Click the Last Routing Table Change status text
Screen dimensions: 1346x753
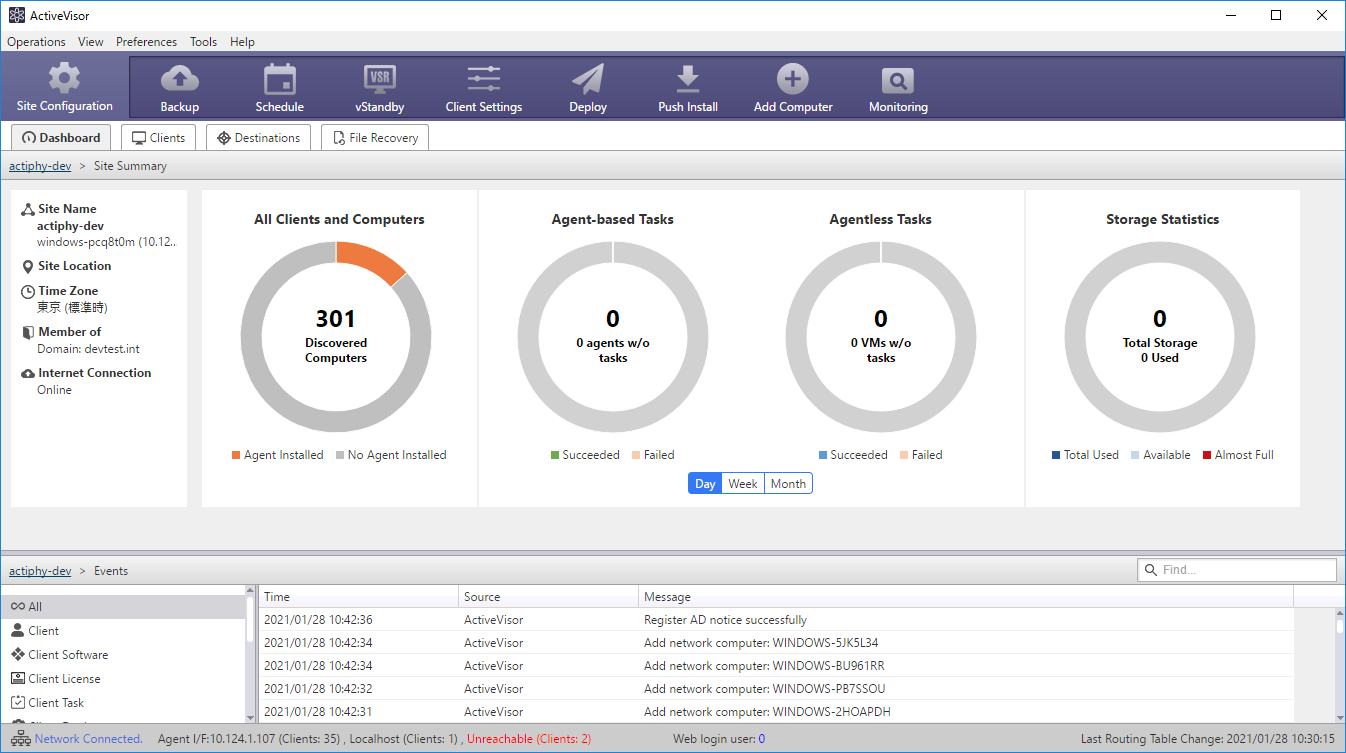pos(1207,739)
